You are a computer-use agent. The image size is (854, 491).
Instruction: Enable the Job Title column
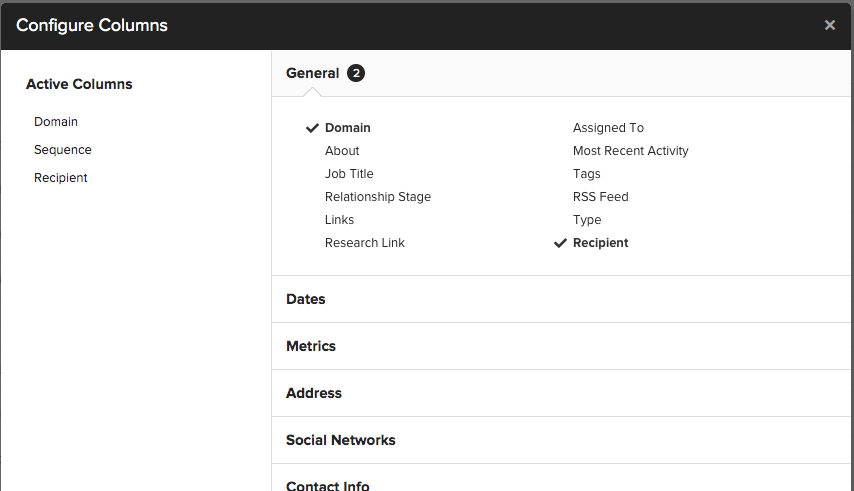pos(349,174)
